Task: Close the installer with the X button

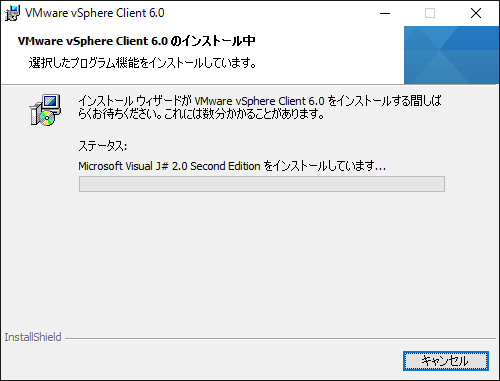Action: [x=476, y=13]
